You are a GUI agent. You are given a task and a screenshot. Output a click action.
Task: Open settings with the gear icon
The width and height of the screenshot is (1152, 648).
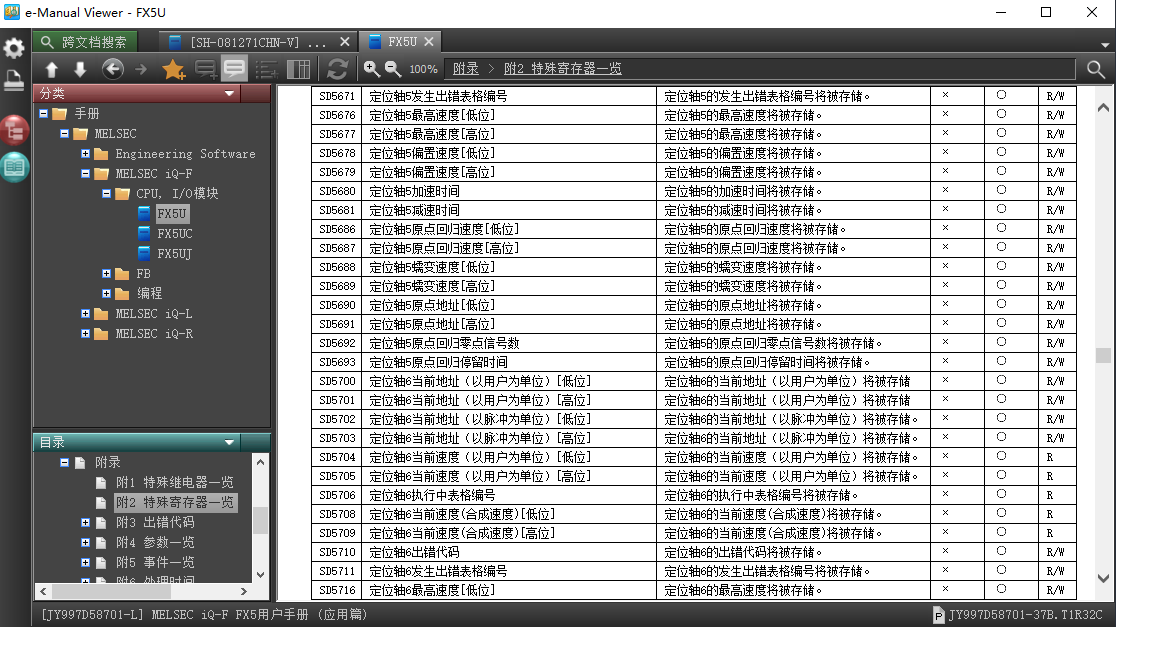[14, 48]
